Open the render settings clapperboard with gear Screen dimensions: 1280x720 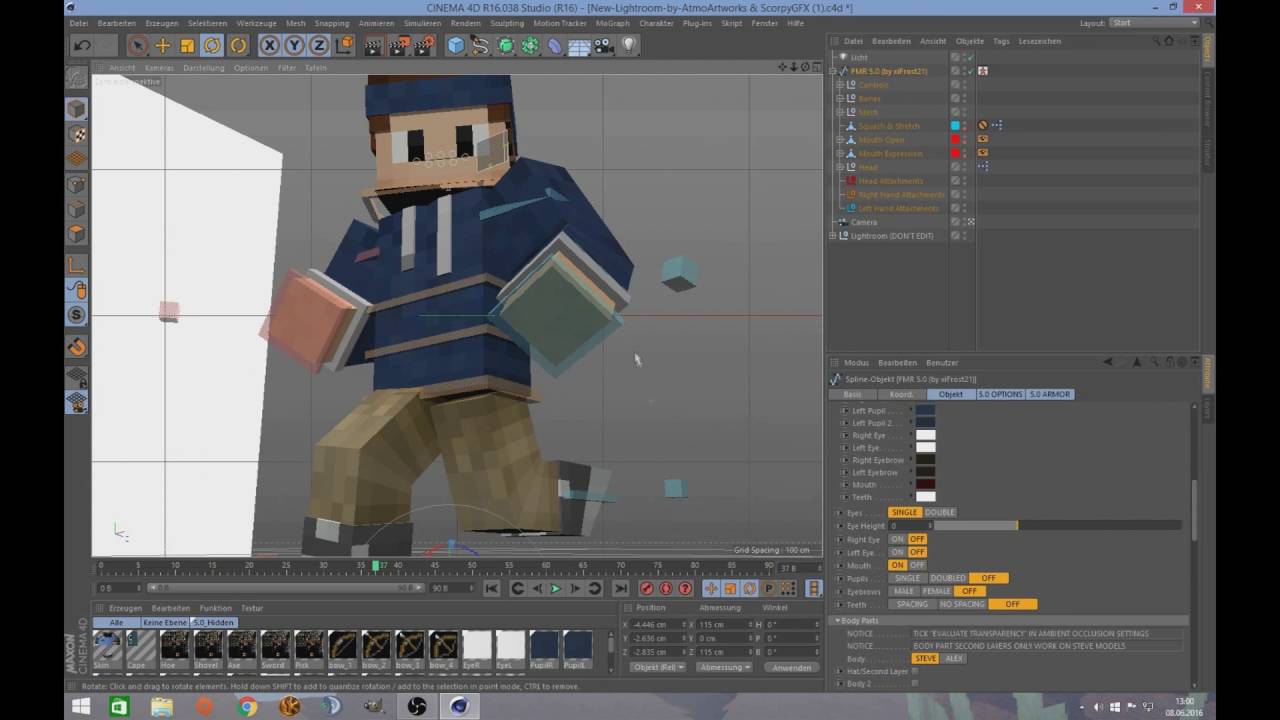click(424, 45)
